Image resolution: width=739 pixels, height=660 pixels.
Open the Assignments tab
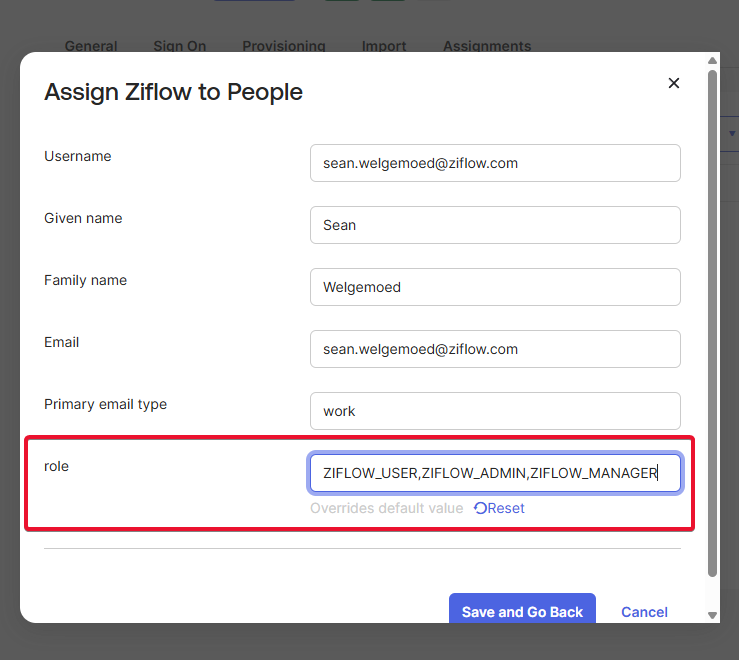(x=487, y=46)
